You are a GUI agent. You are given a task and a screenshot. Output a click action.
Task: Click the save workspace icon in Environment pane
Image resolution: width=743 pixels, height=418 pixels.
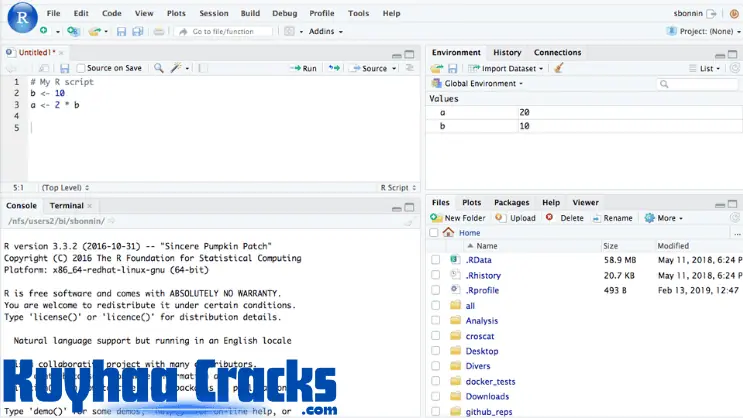pyautogui.click(x=452, y=68)
